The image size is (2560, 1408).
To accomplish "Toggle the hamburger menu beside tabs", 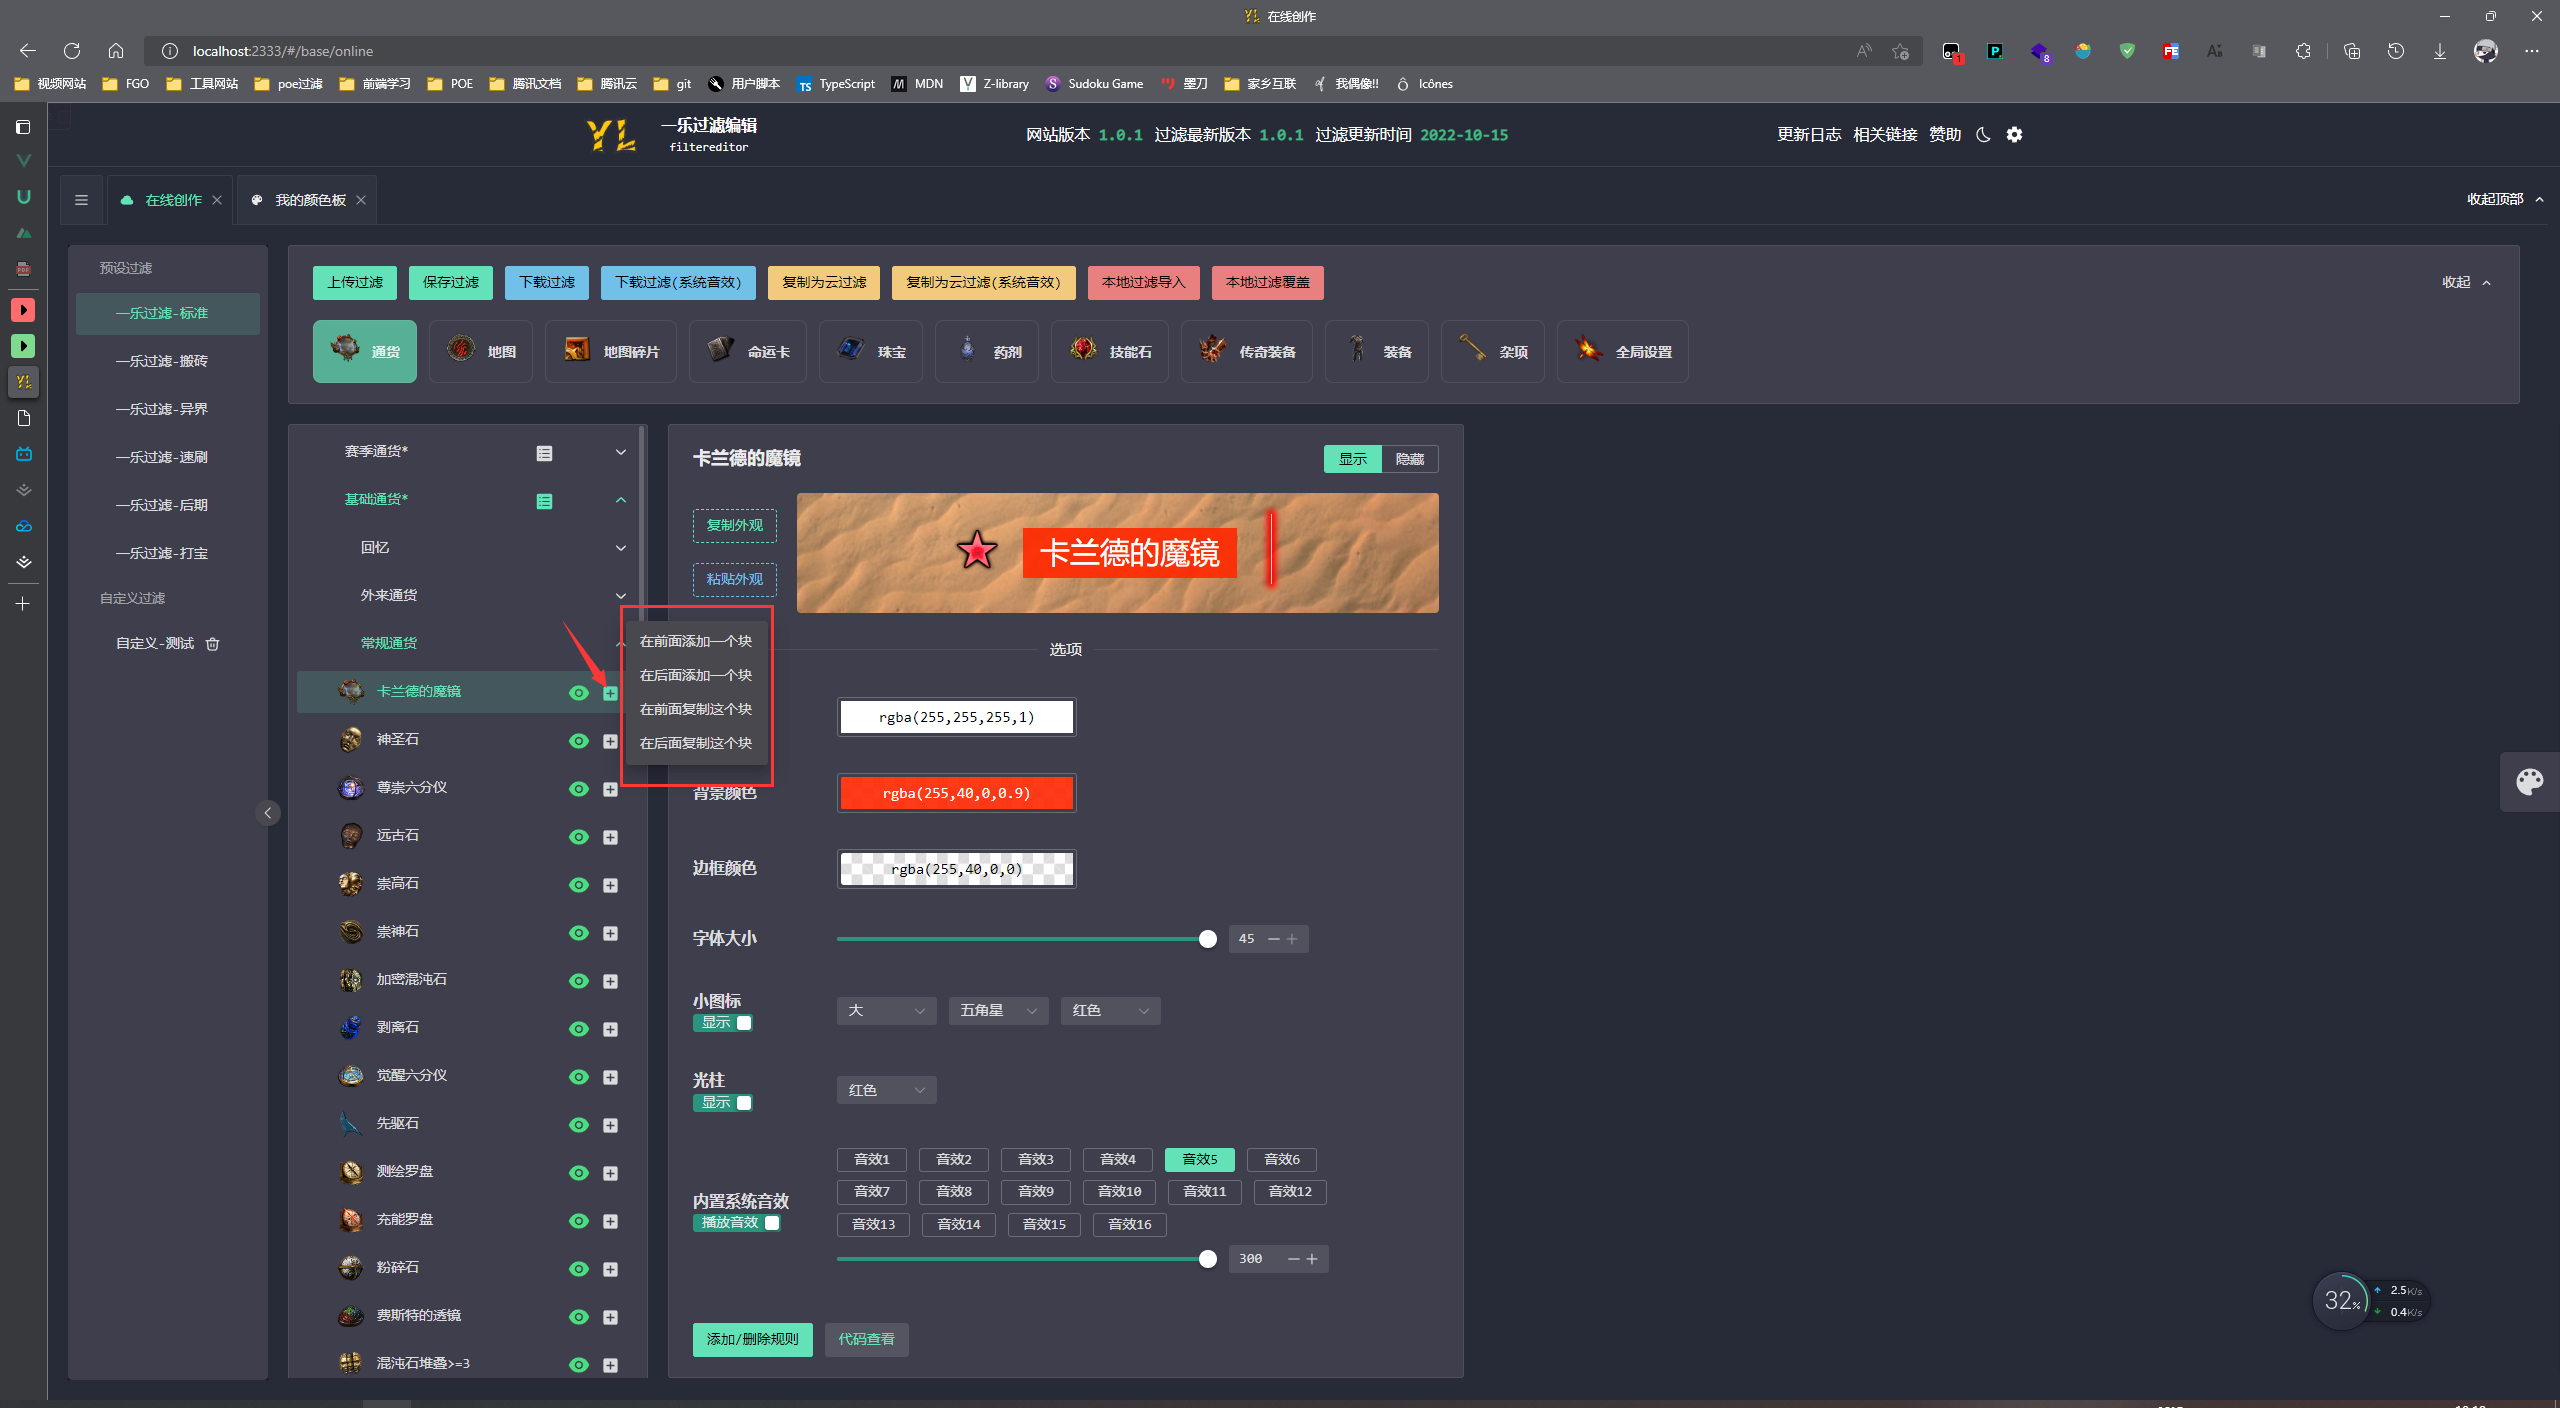I will pyautogui.click(x=82, y=200).
